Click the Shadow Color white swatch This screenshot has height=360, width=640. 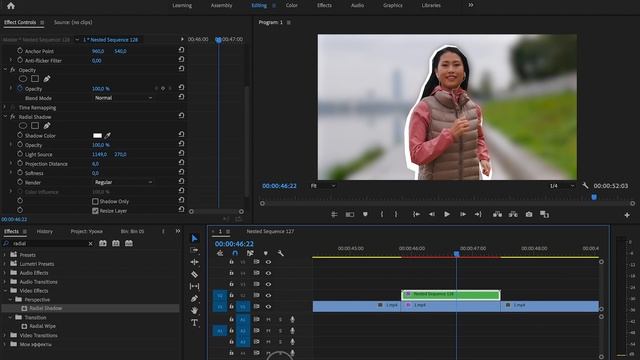tap(97, 136)
